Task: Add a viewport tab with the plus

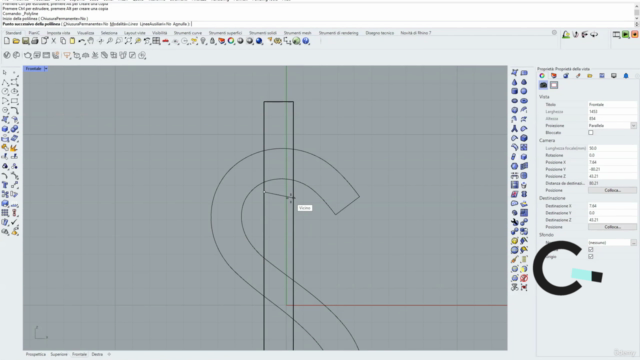Action: [109, 354]
